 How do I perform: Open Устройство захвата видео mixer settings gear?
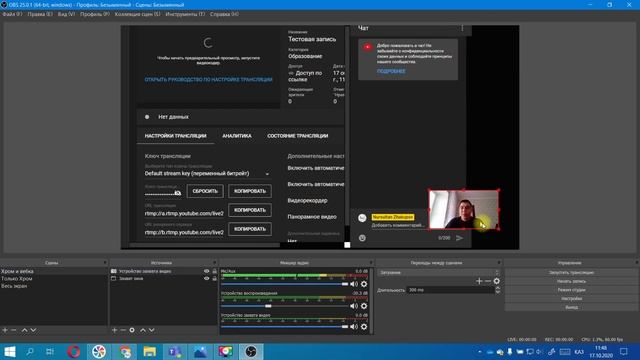tap(364, 327)
